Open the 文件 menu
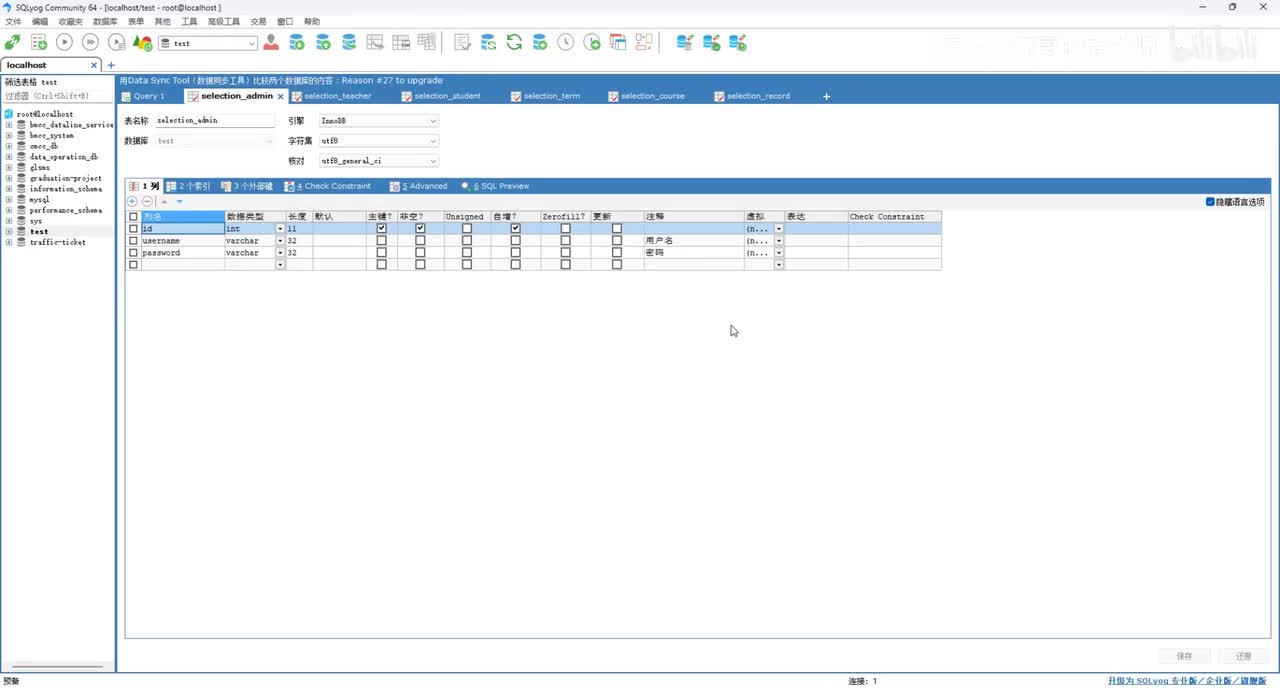 pyautogui.click(x=13, y=21)
